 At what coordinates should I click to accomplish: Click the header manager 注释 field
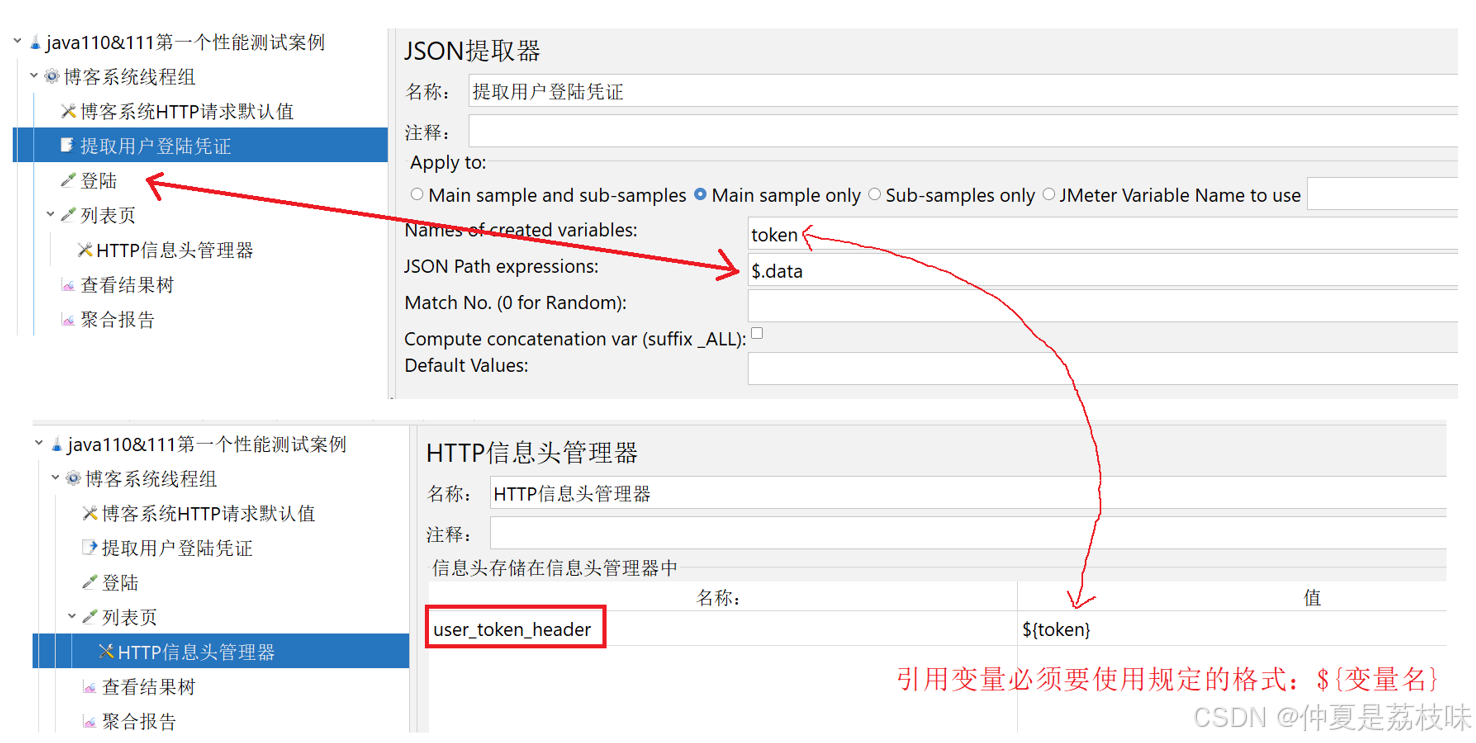click(x=969, y=532)
